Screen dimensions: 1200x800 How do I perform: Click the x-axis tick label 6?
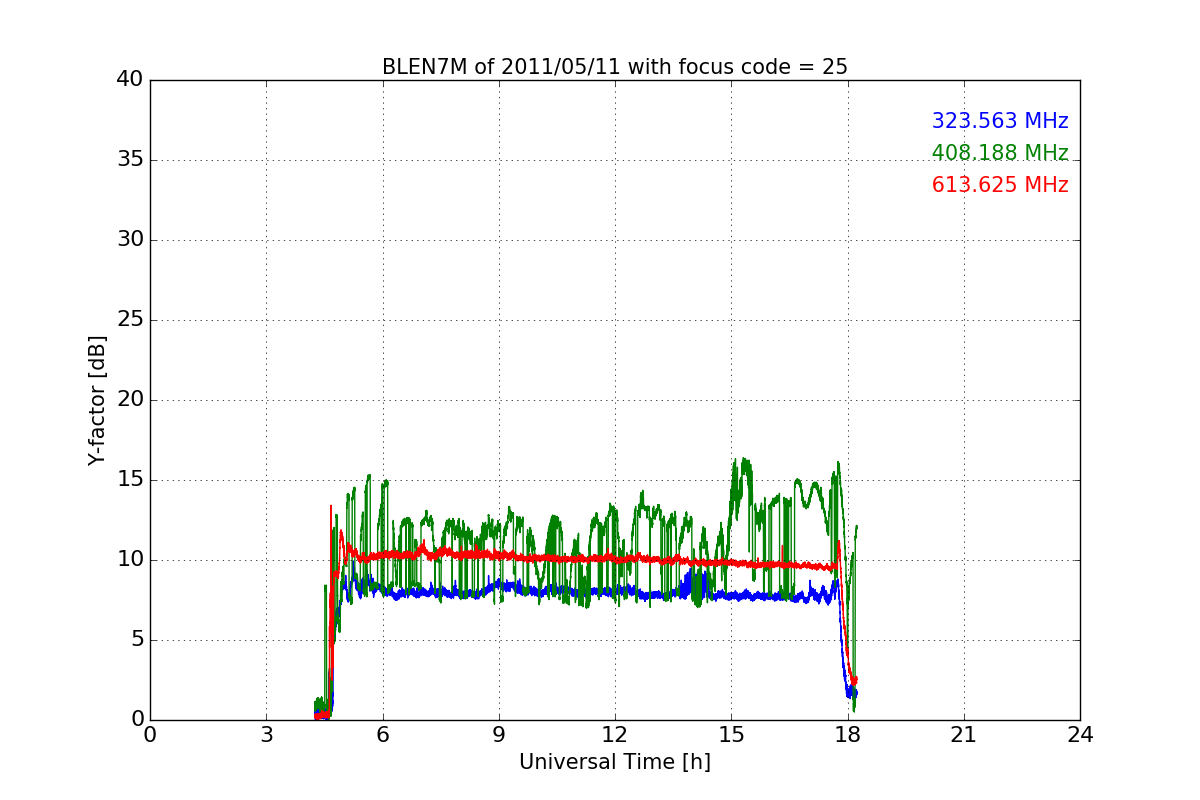[x=382, y=735]
